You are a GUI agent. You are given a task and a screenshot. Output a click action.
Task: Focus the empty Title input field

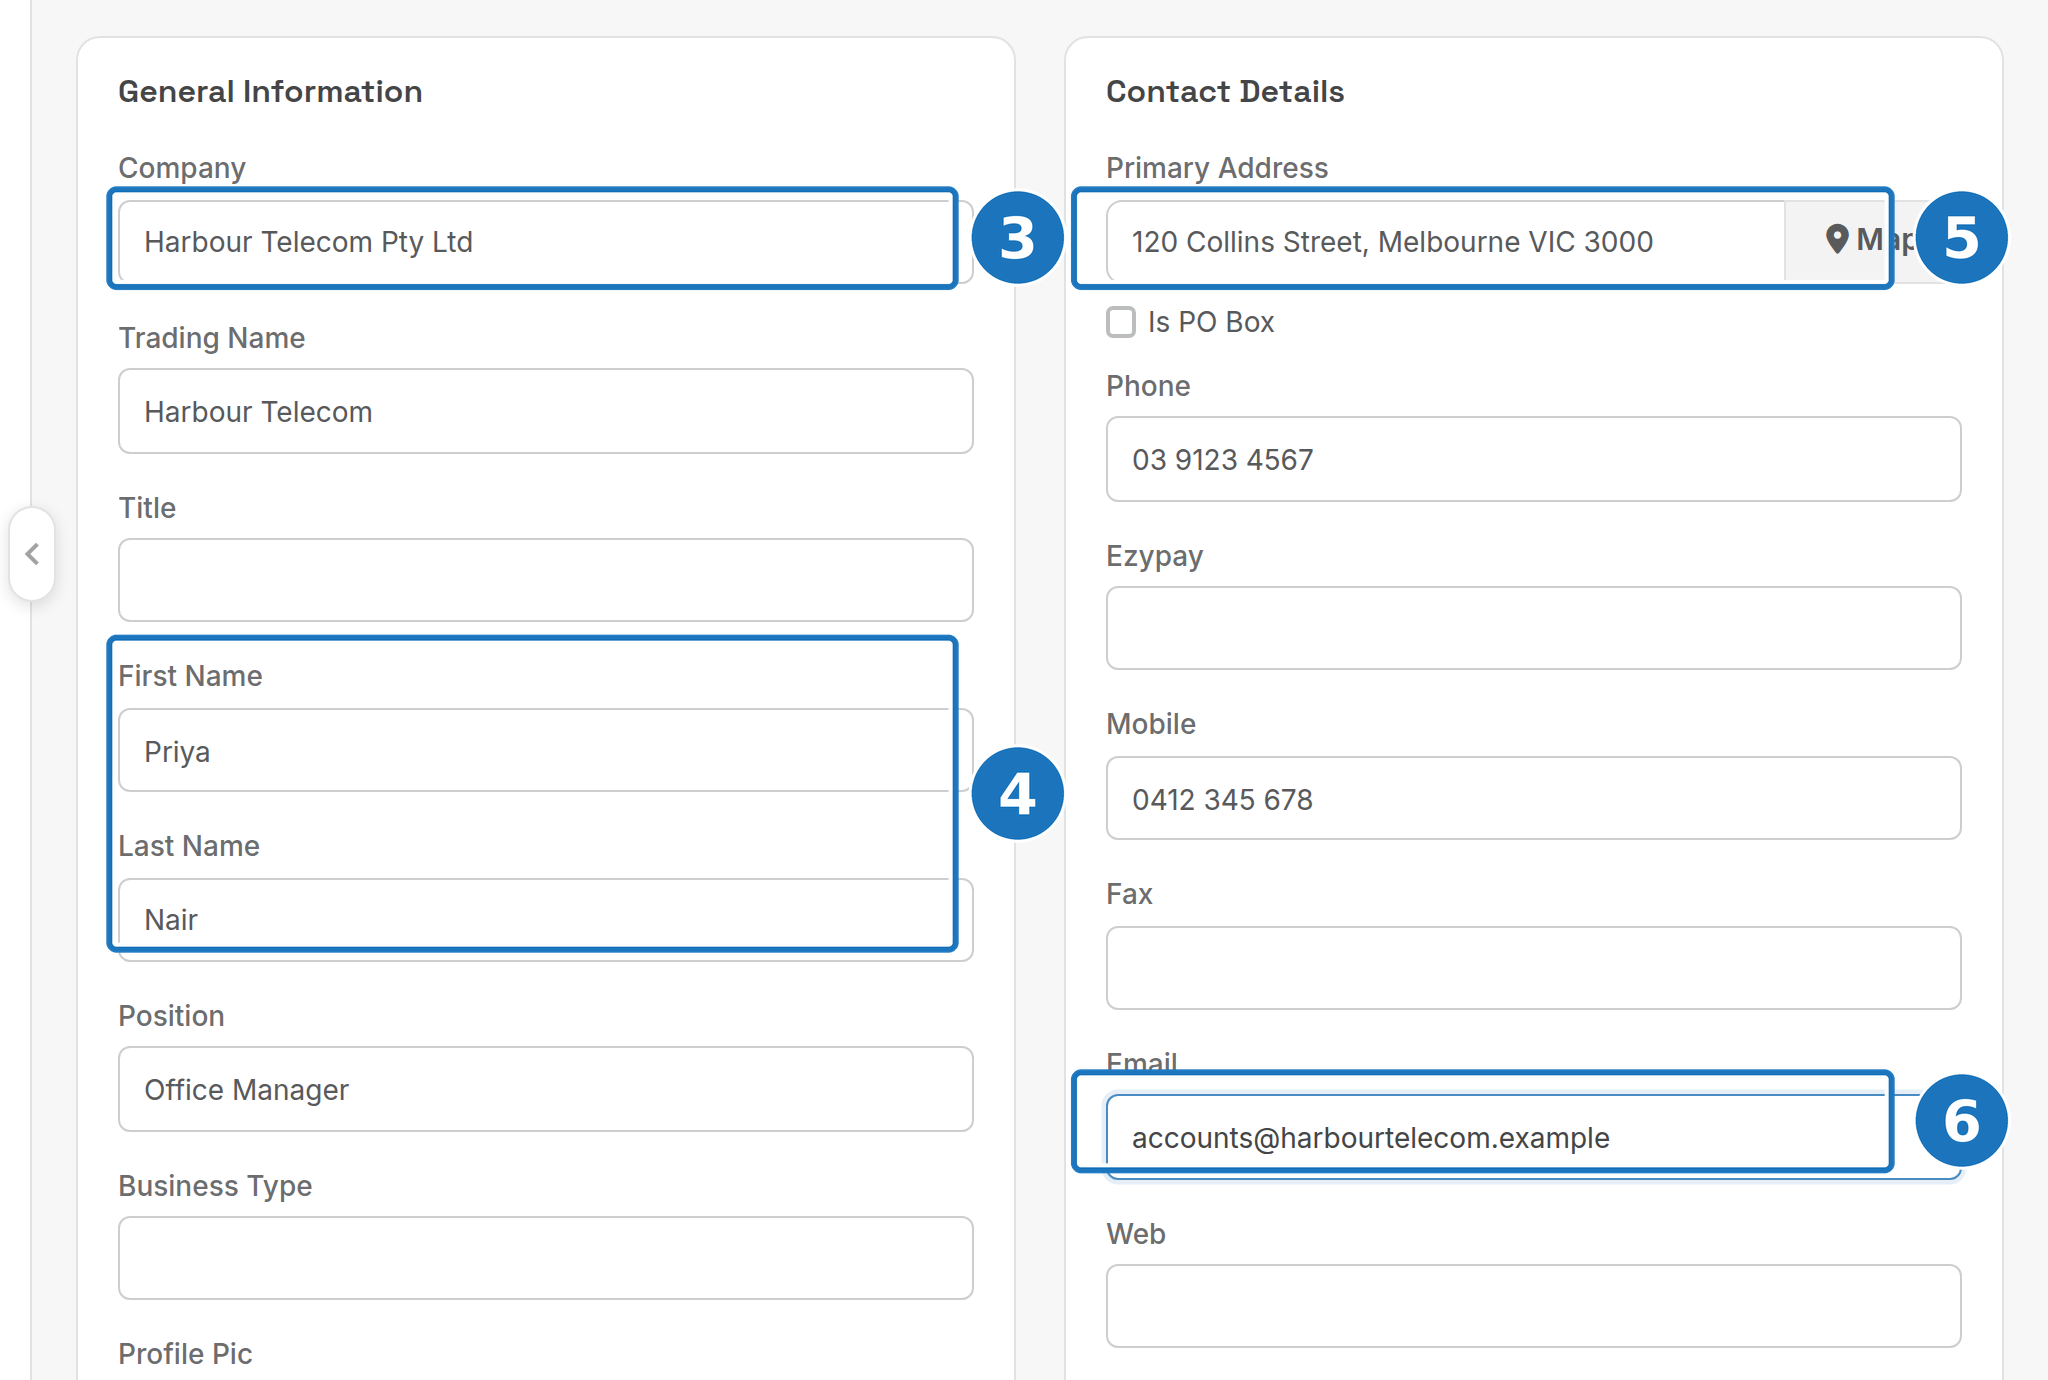tap(546, 580)
